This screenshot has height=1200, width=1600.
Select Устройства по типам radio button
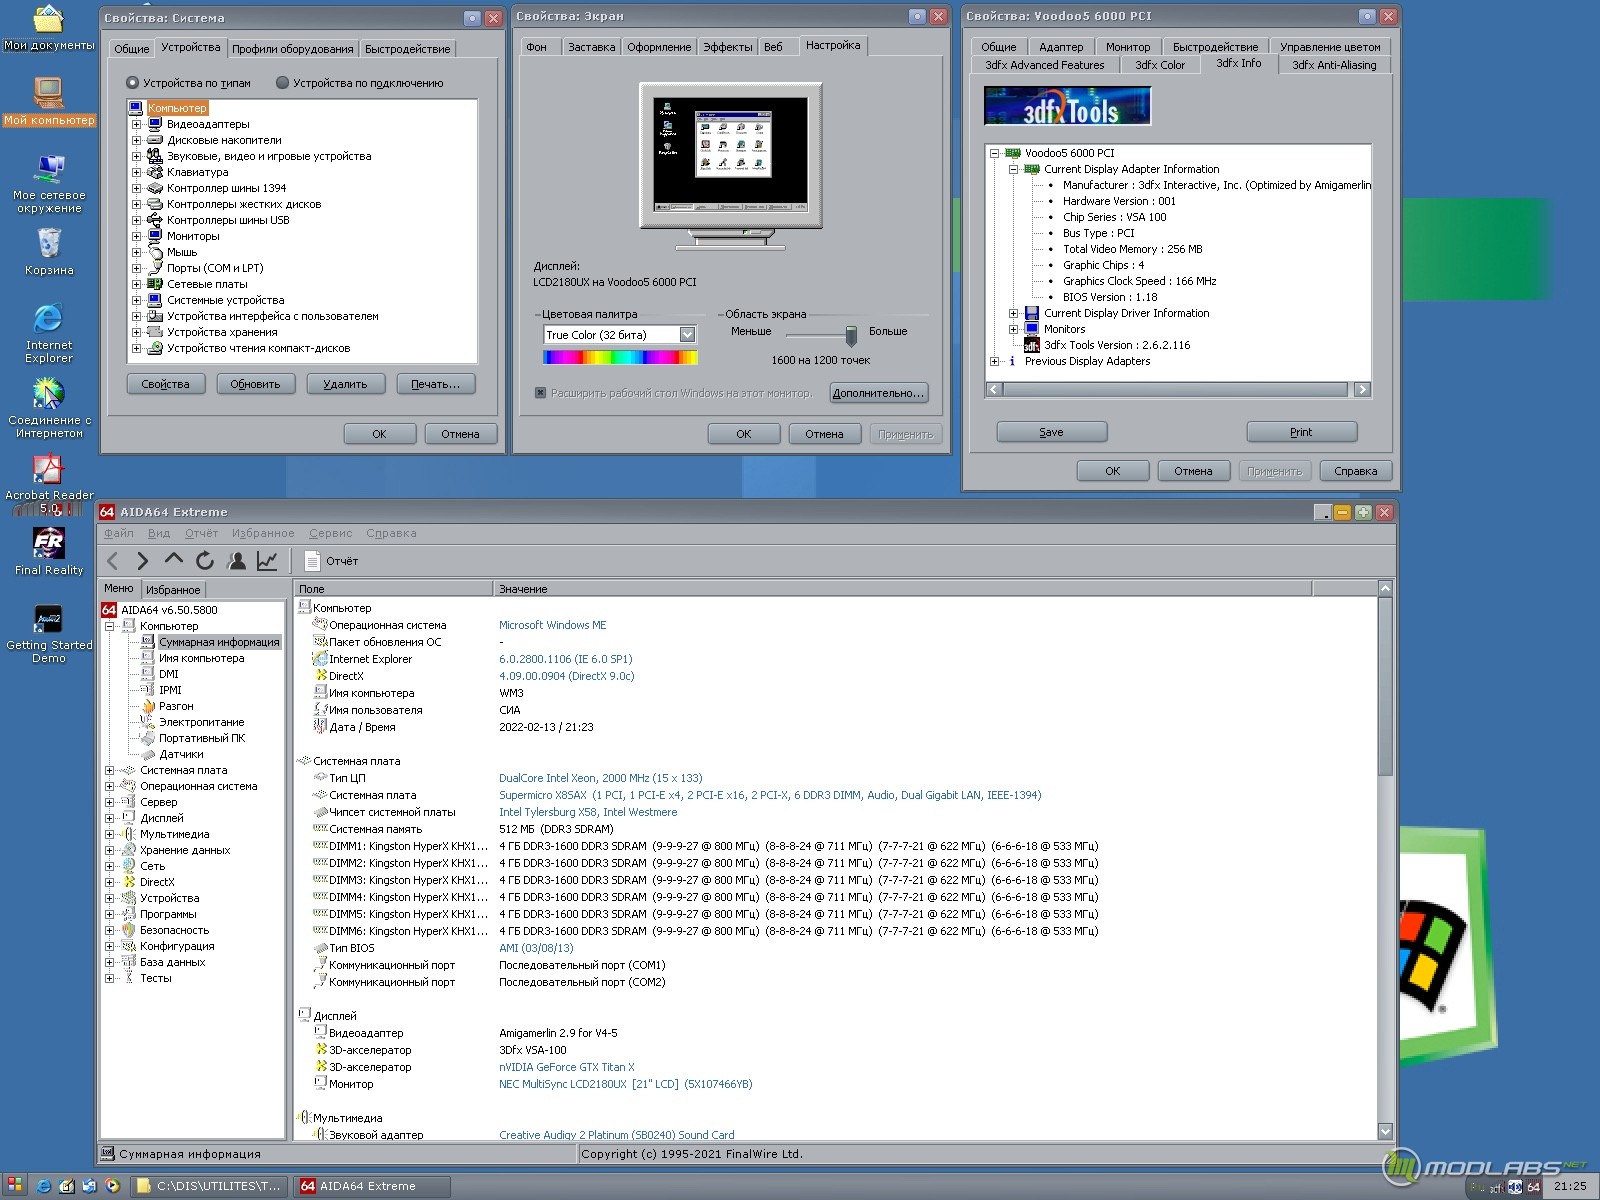tap(132, 83)
